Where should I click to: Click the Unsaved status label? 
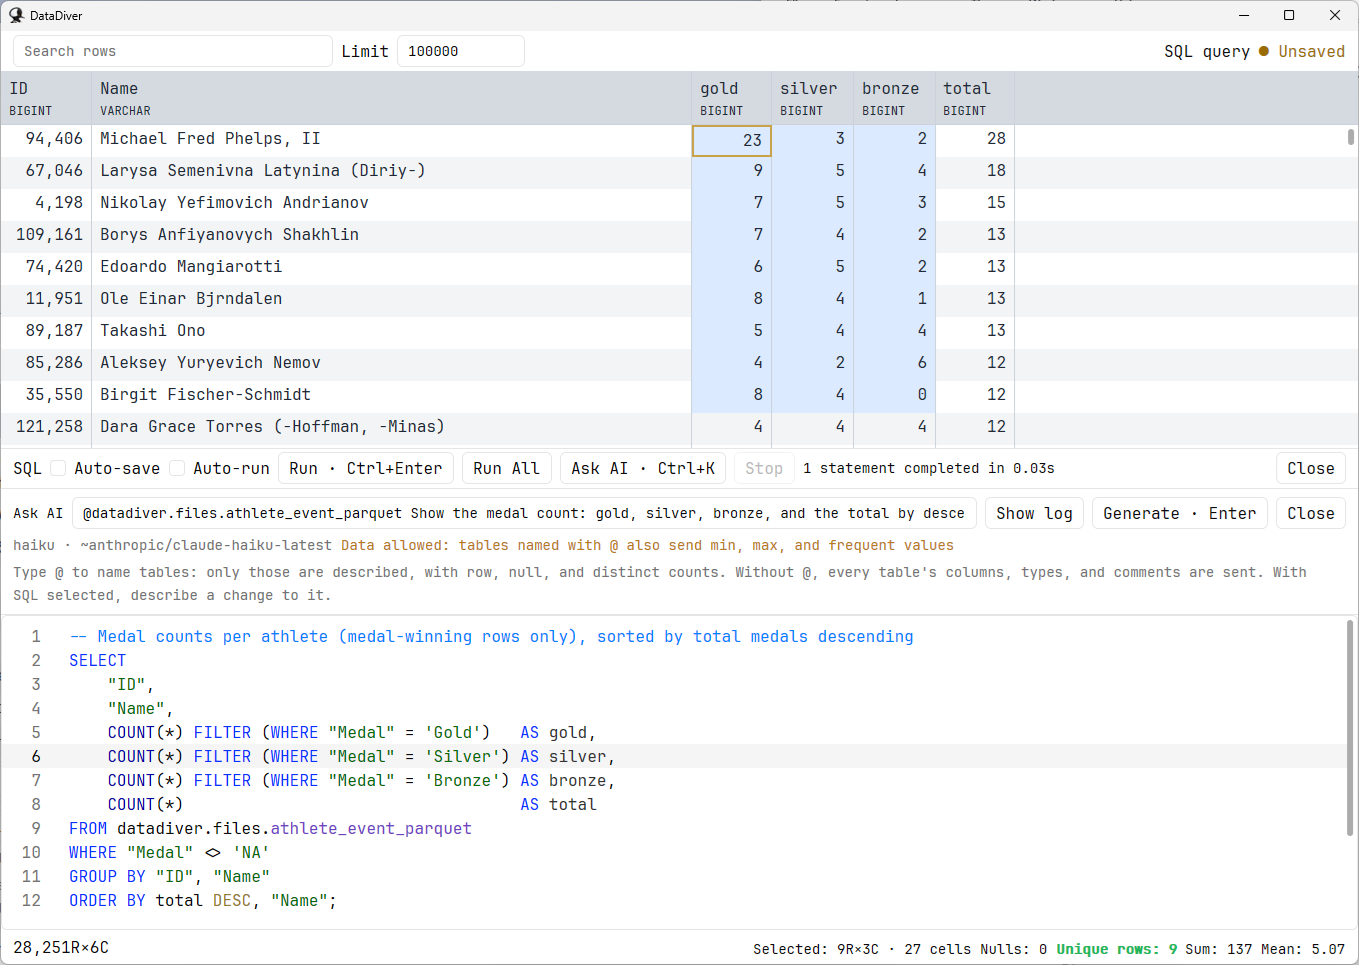[1311, 51]
